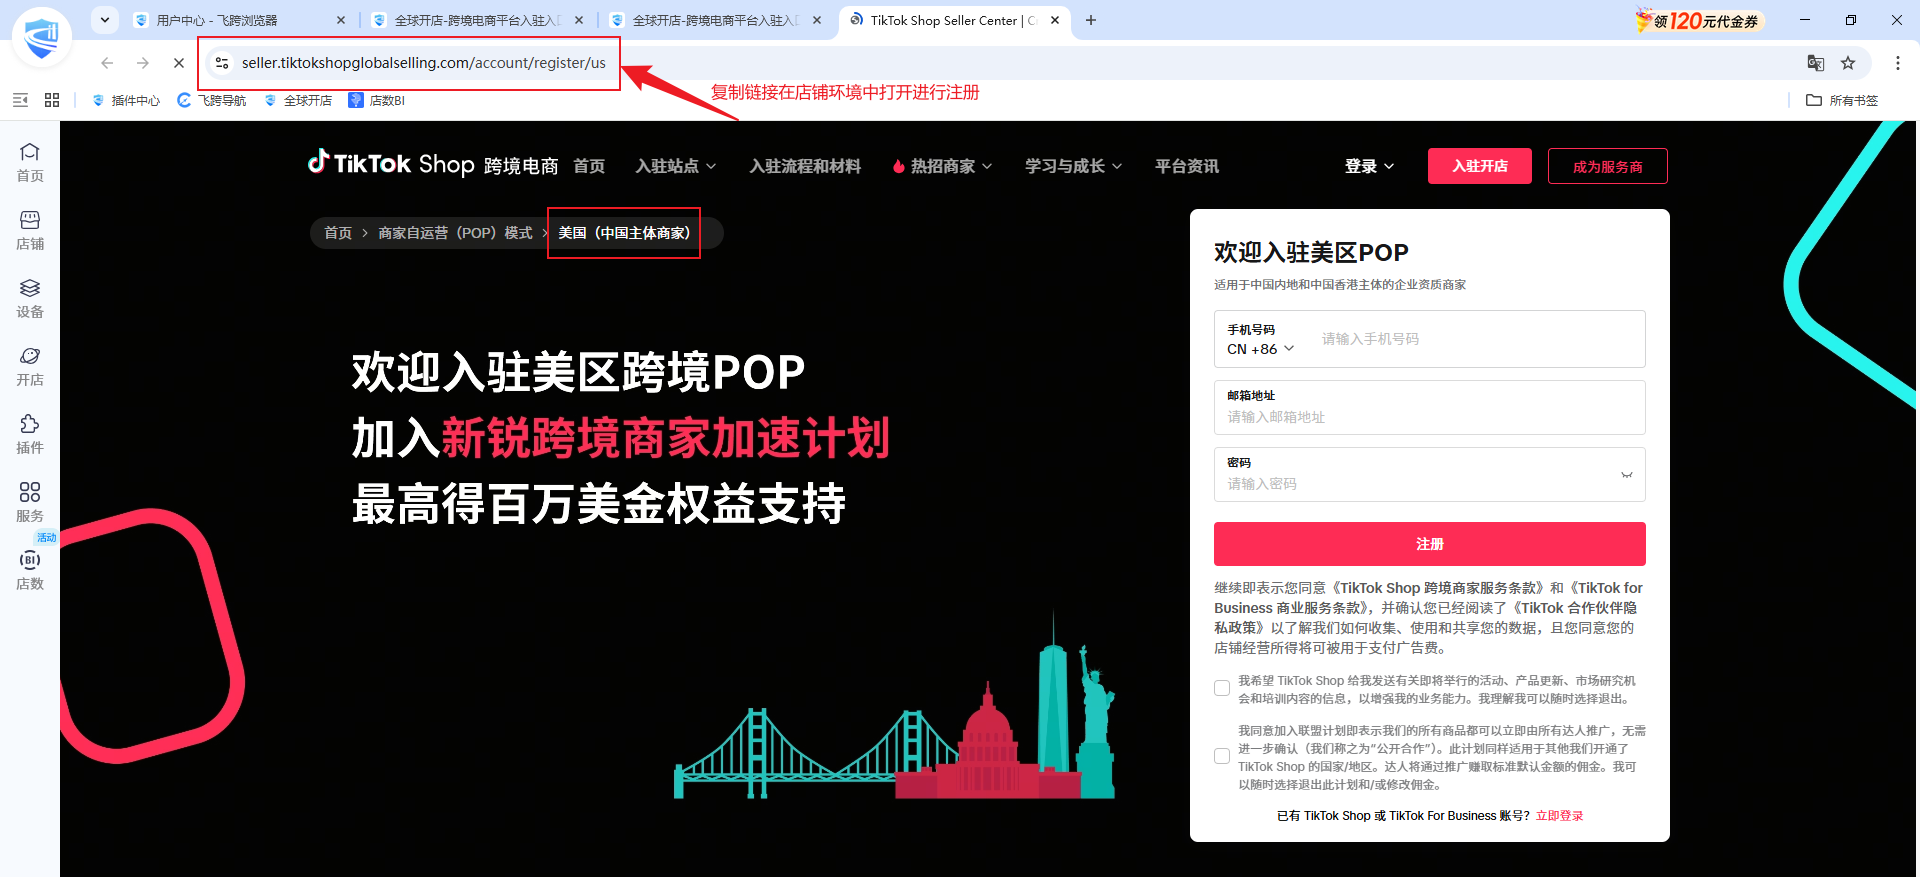The image size is (1920, 877).
Task: Click the 密码 input field
Action: click(x=1429, y=474)
